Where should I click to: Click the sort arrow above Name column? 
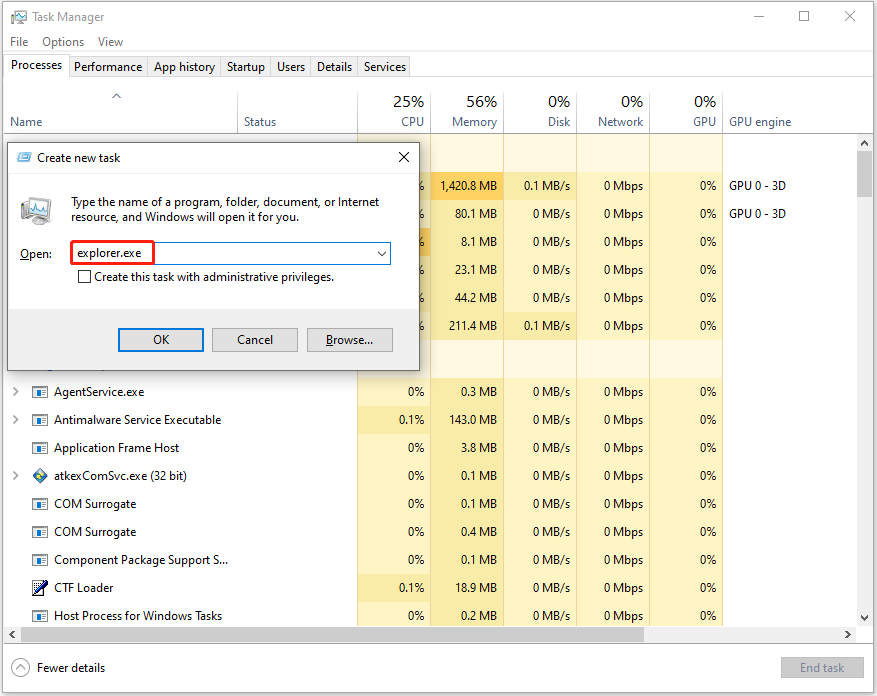click(x=116, y=96)
